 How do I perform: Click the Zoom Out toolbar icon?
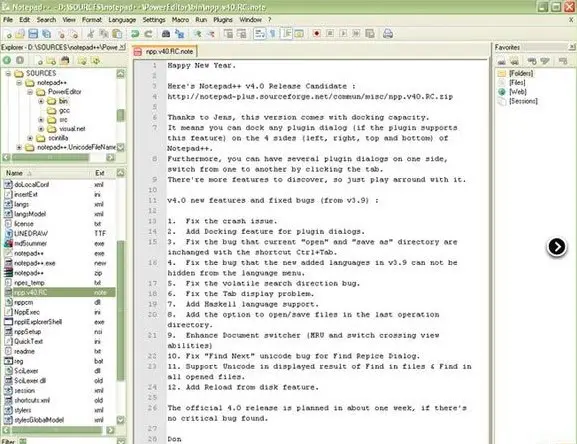(x=210, y=34)
